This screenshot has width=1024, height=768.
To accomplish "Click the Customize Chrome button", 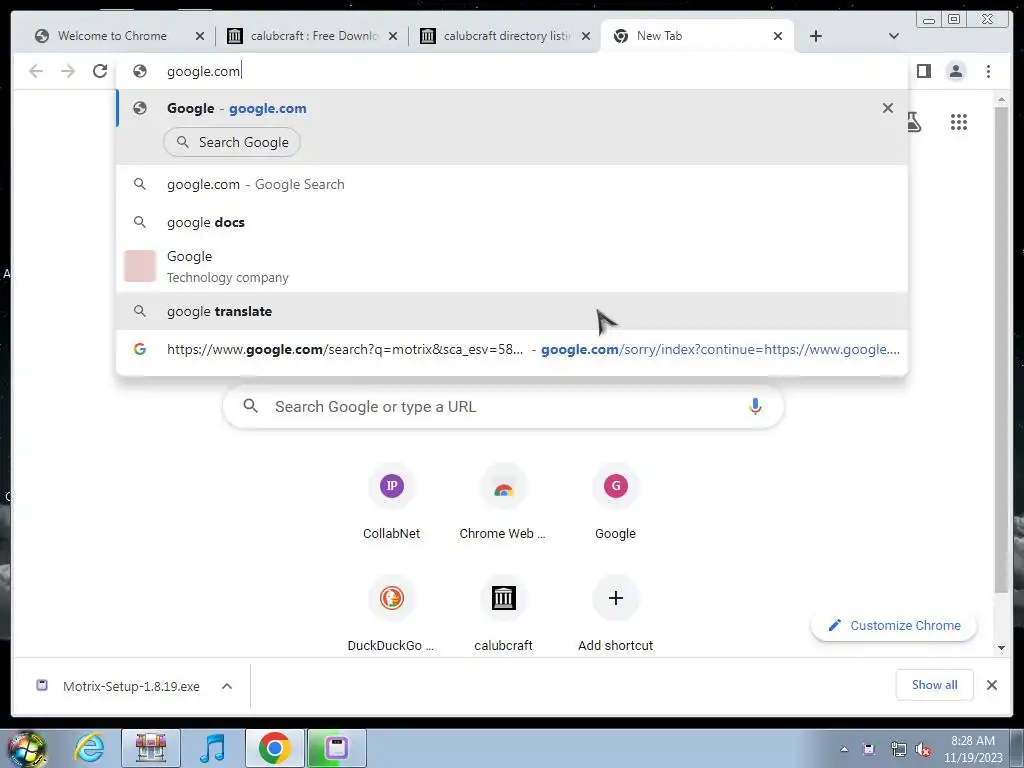I will coord(894,625).
